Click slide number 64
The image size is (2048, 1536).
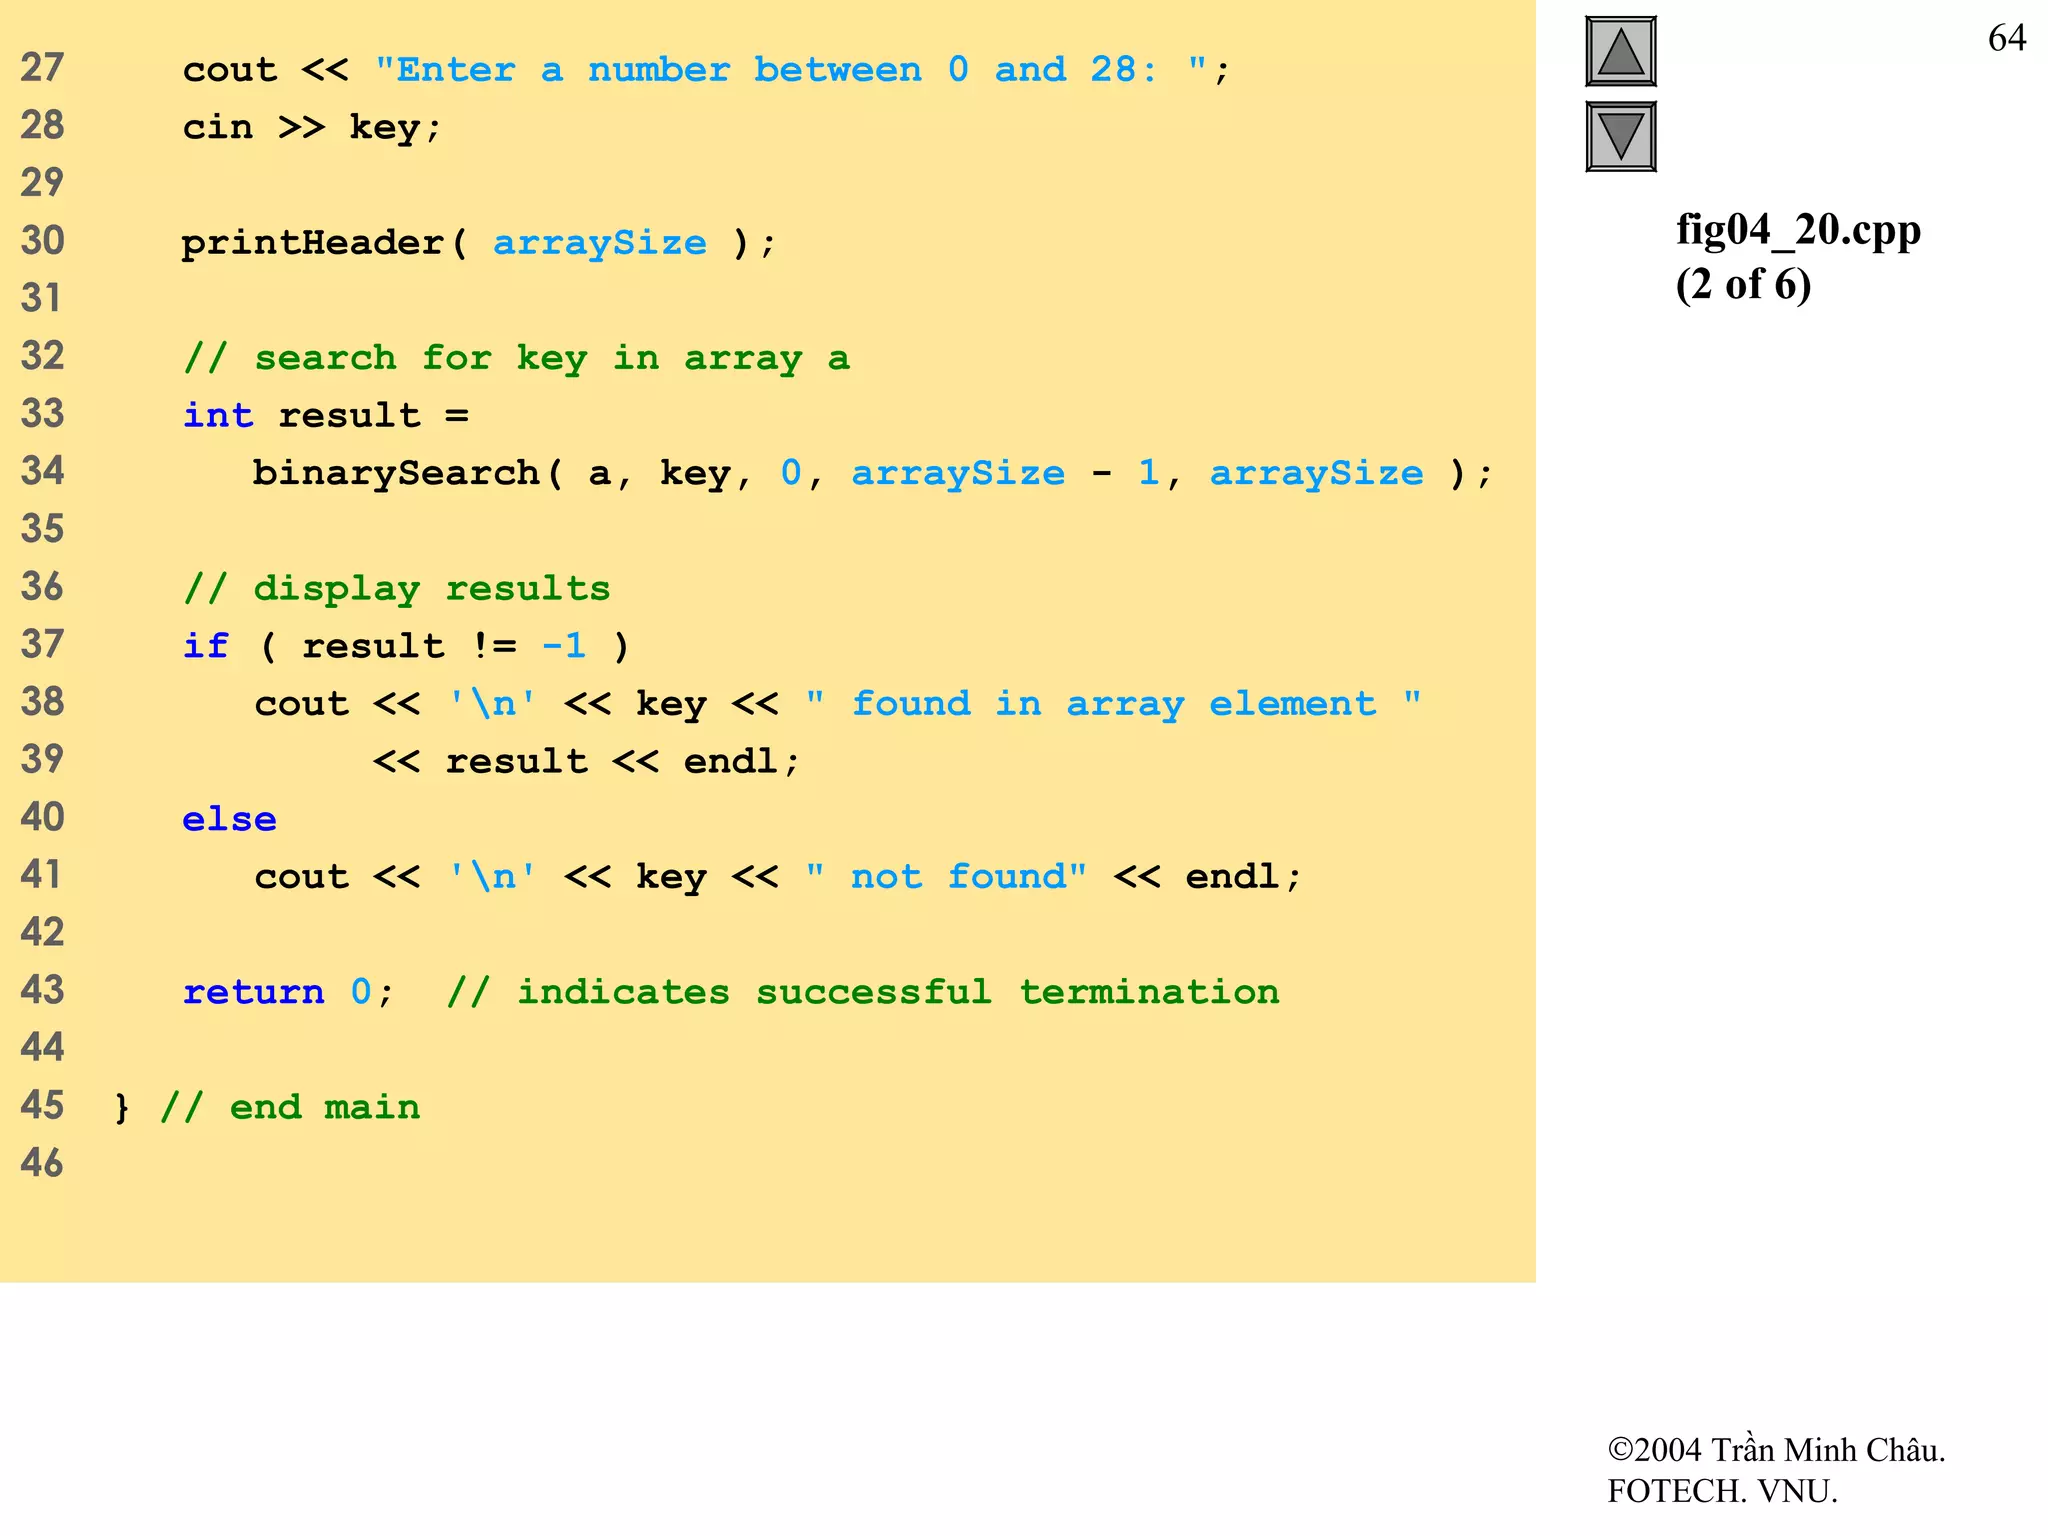[2006, 38]
